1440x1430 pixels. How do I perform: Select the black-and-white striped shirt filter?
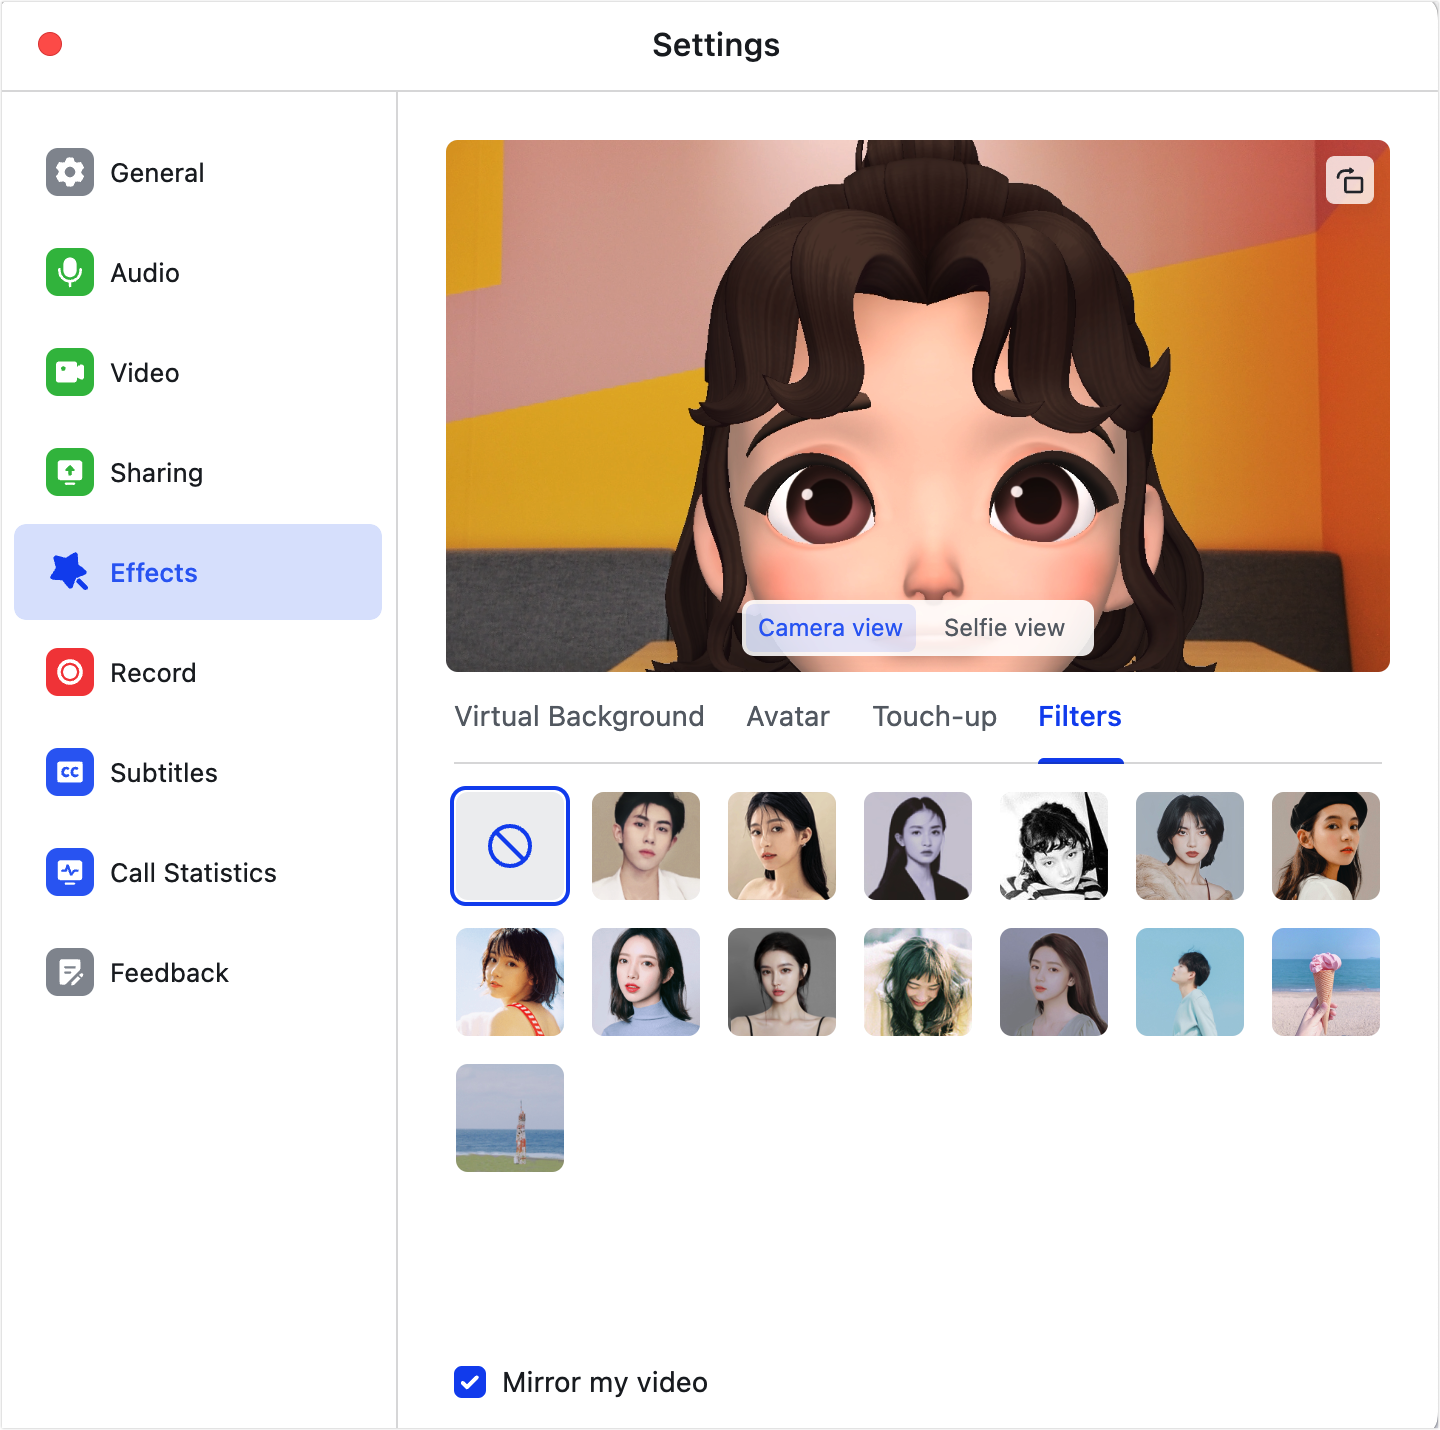pyautogui.click(x=1054, y=846)
